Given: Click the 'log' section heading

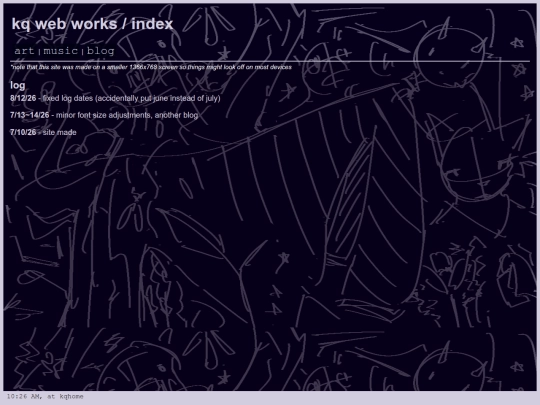Looking at the screenshot, I should coord(18,85).
